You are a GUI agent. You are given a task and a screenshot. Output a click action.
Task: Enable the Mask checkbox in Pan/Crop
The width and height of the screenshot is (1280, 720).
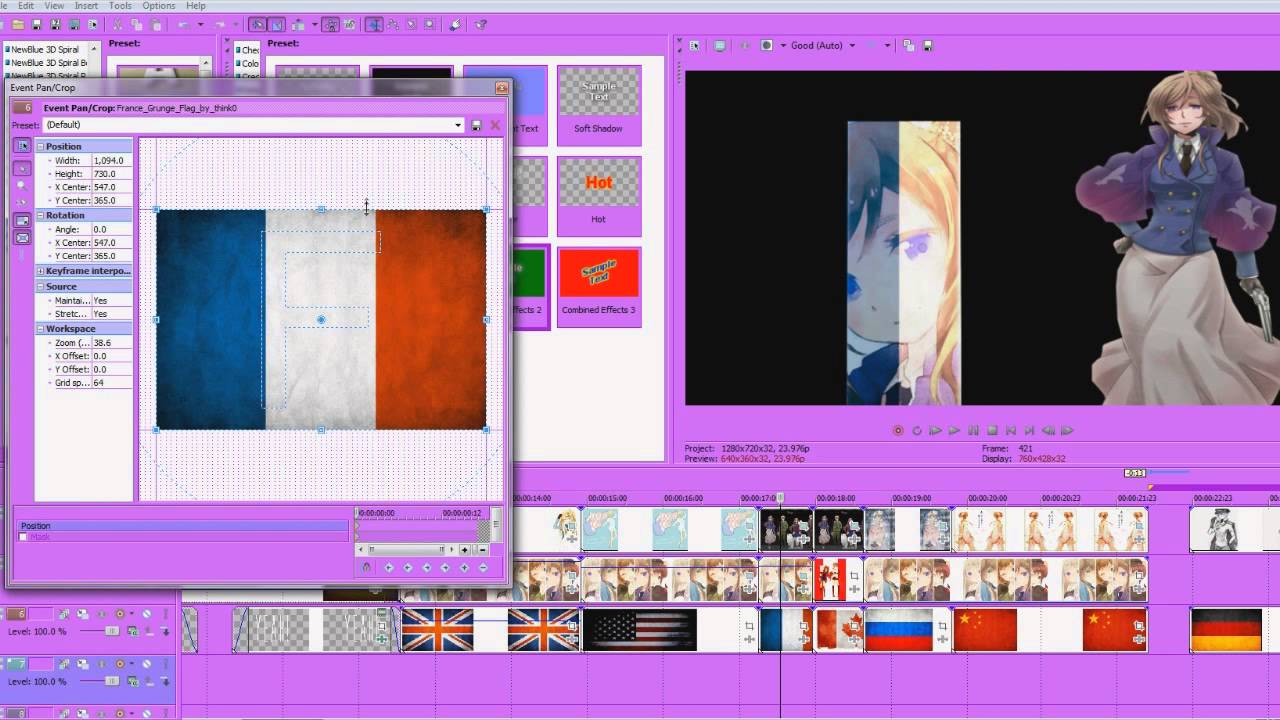(23, 537)
